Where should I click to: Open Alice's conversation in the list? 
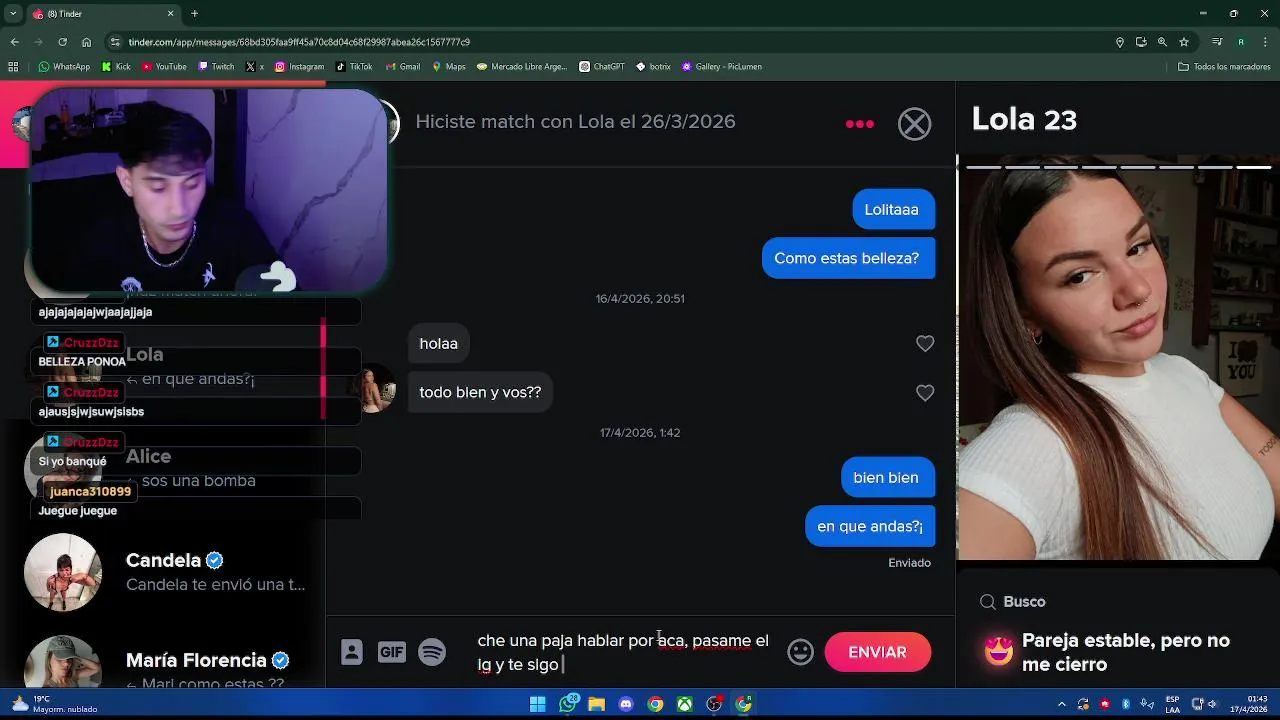pyautogui.click(x=163, y=468)
